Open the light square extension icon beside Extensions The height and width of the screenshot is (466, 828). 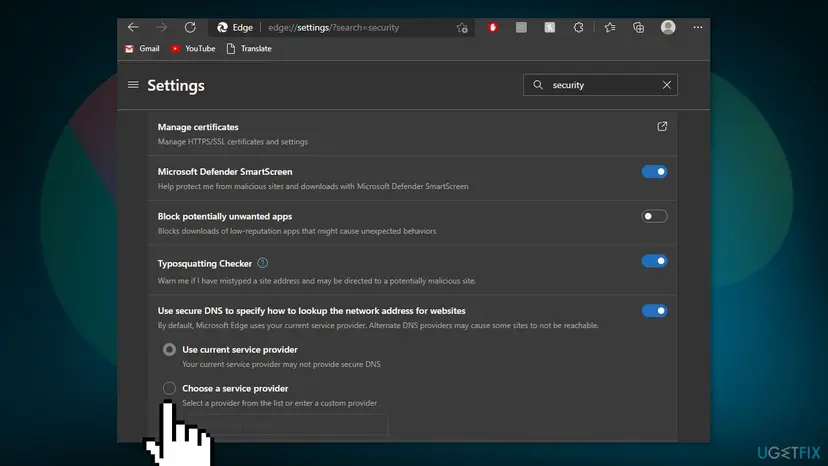click(x=550, y=27)
